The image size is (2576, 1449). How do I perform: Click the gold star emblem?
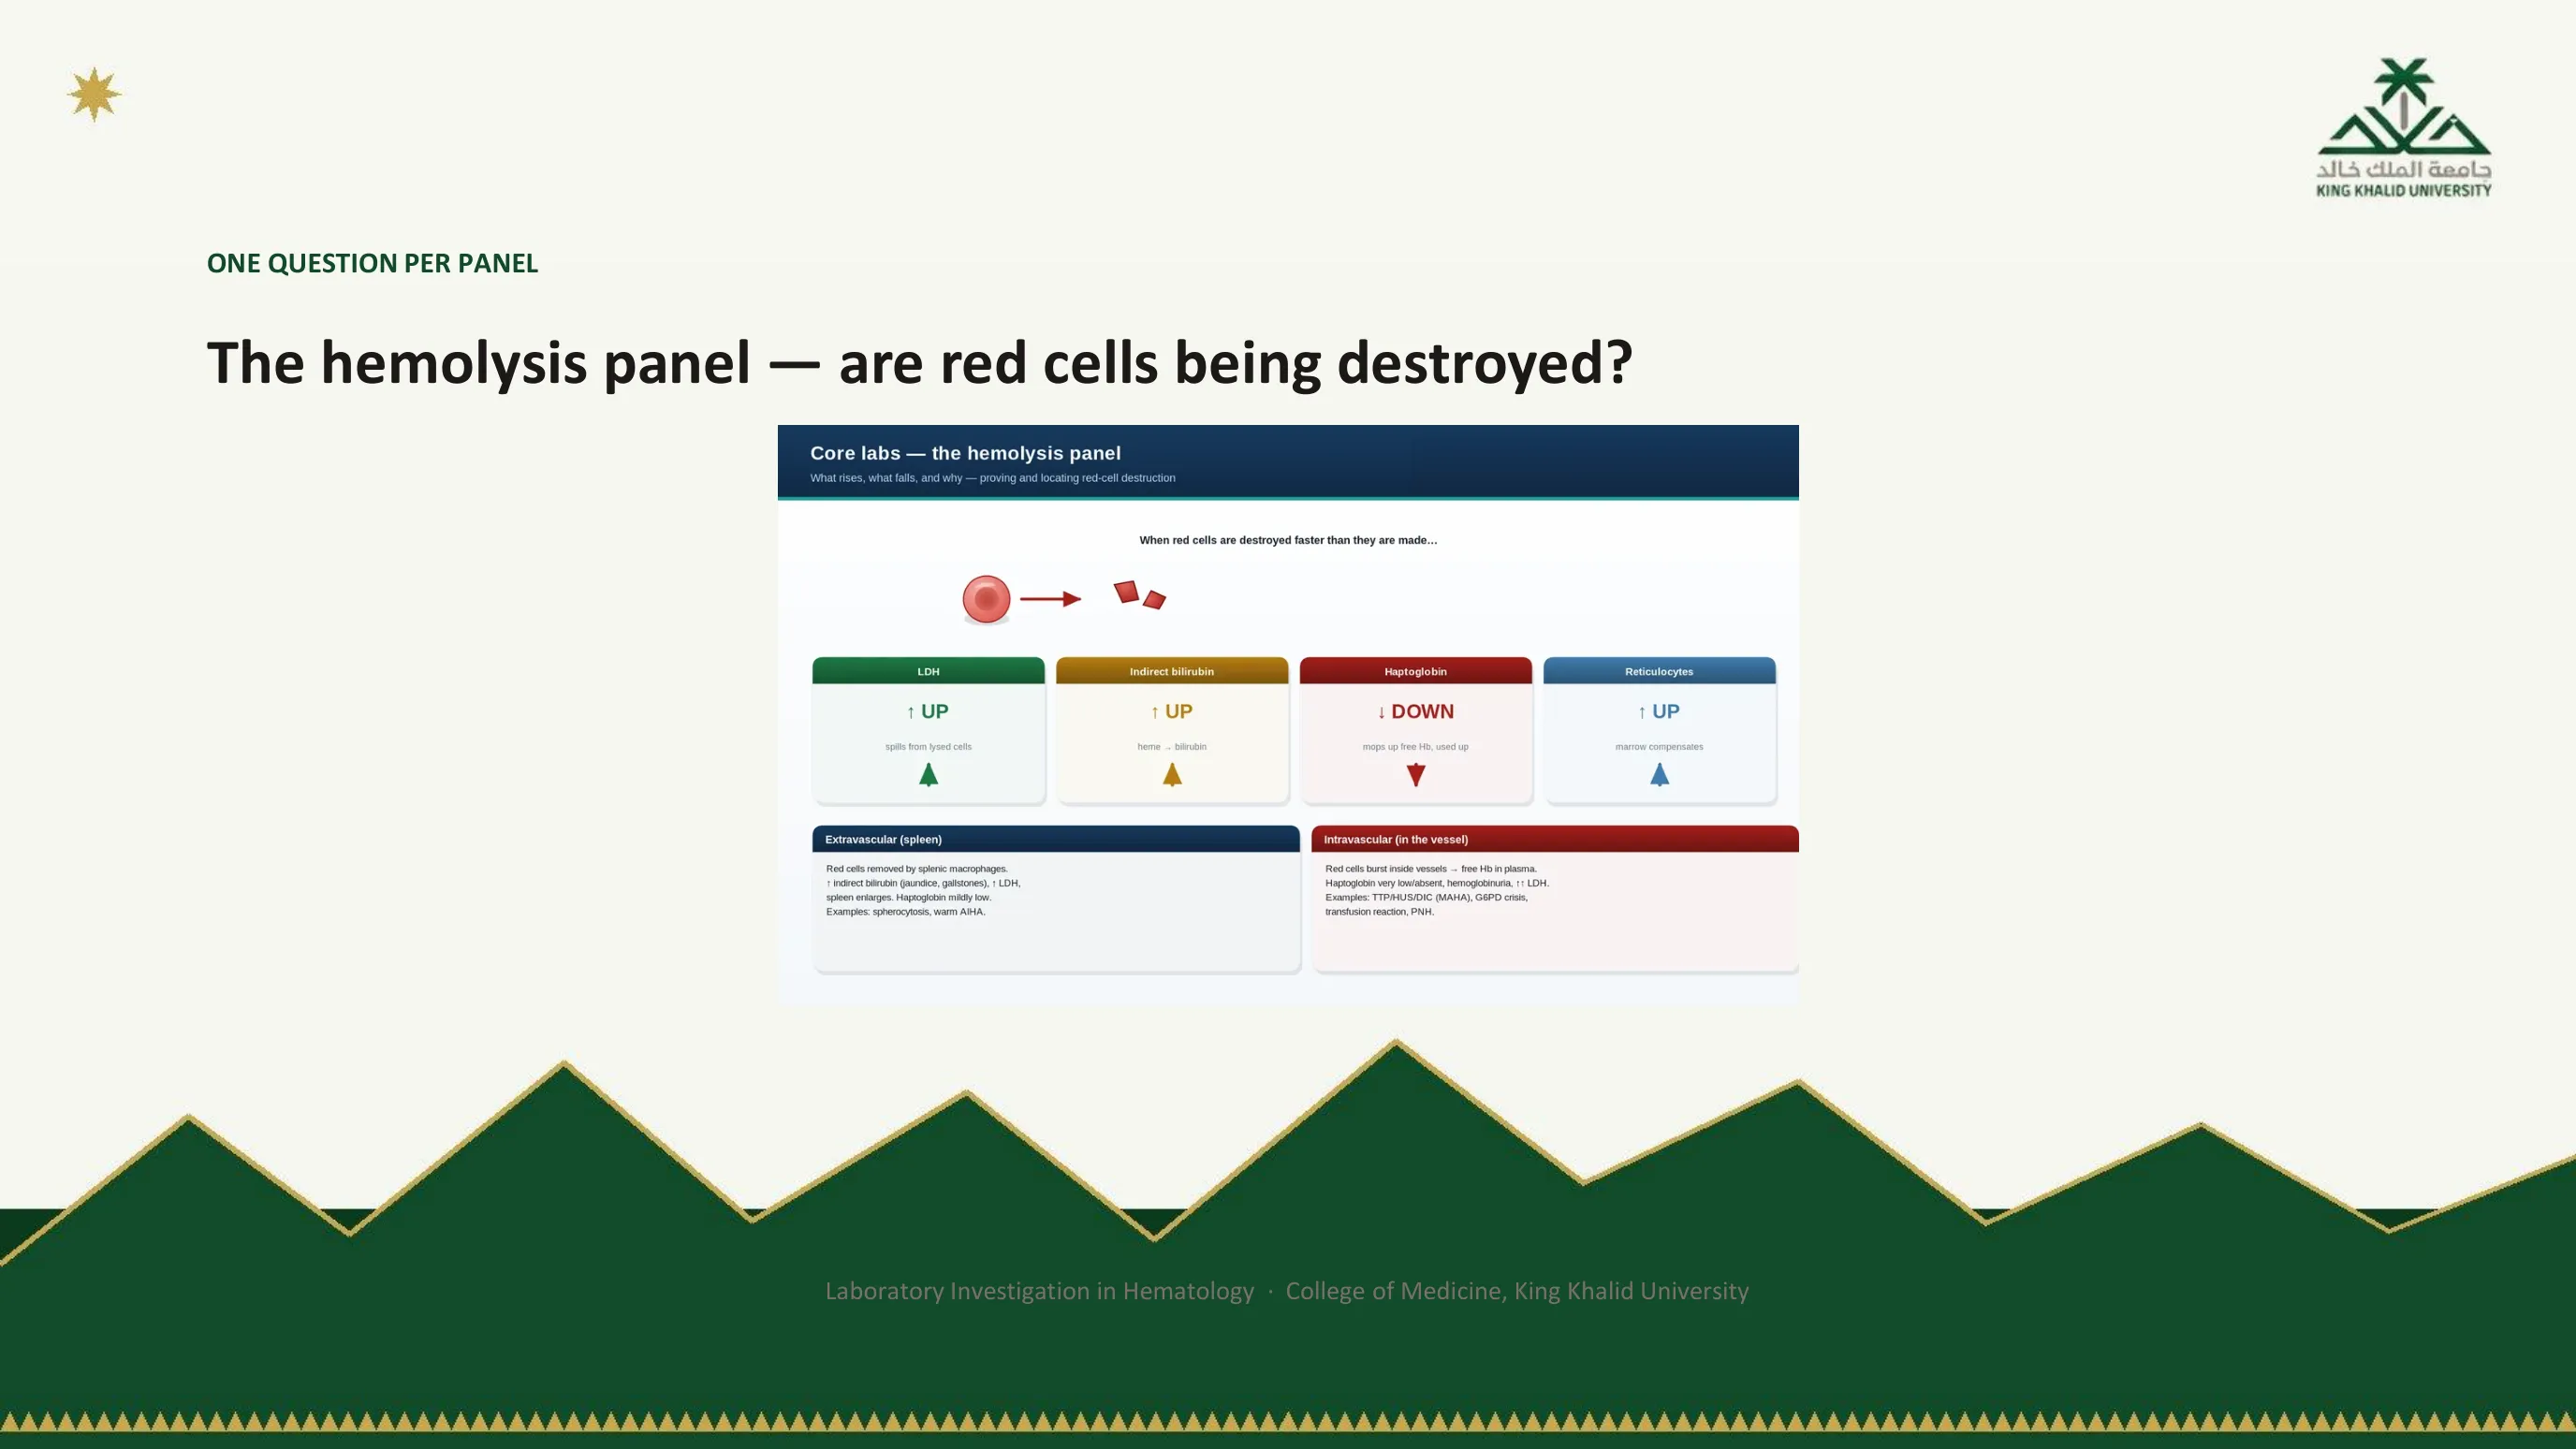94,94
